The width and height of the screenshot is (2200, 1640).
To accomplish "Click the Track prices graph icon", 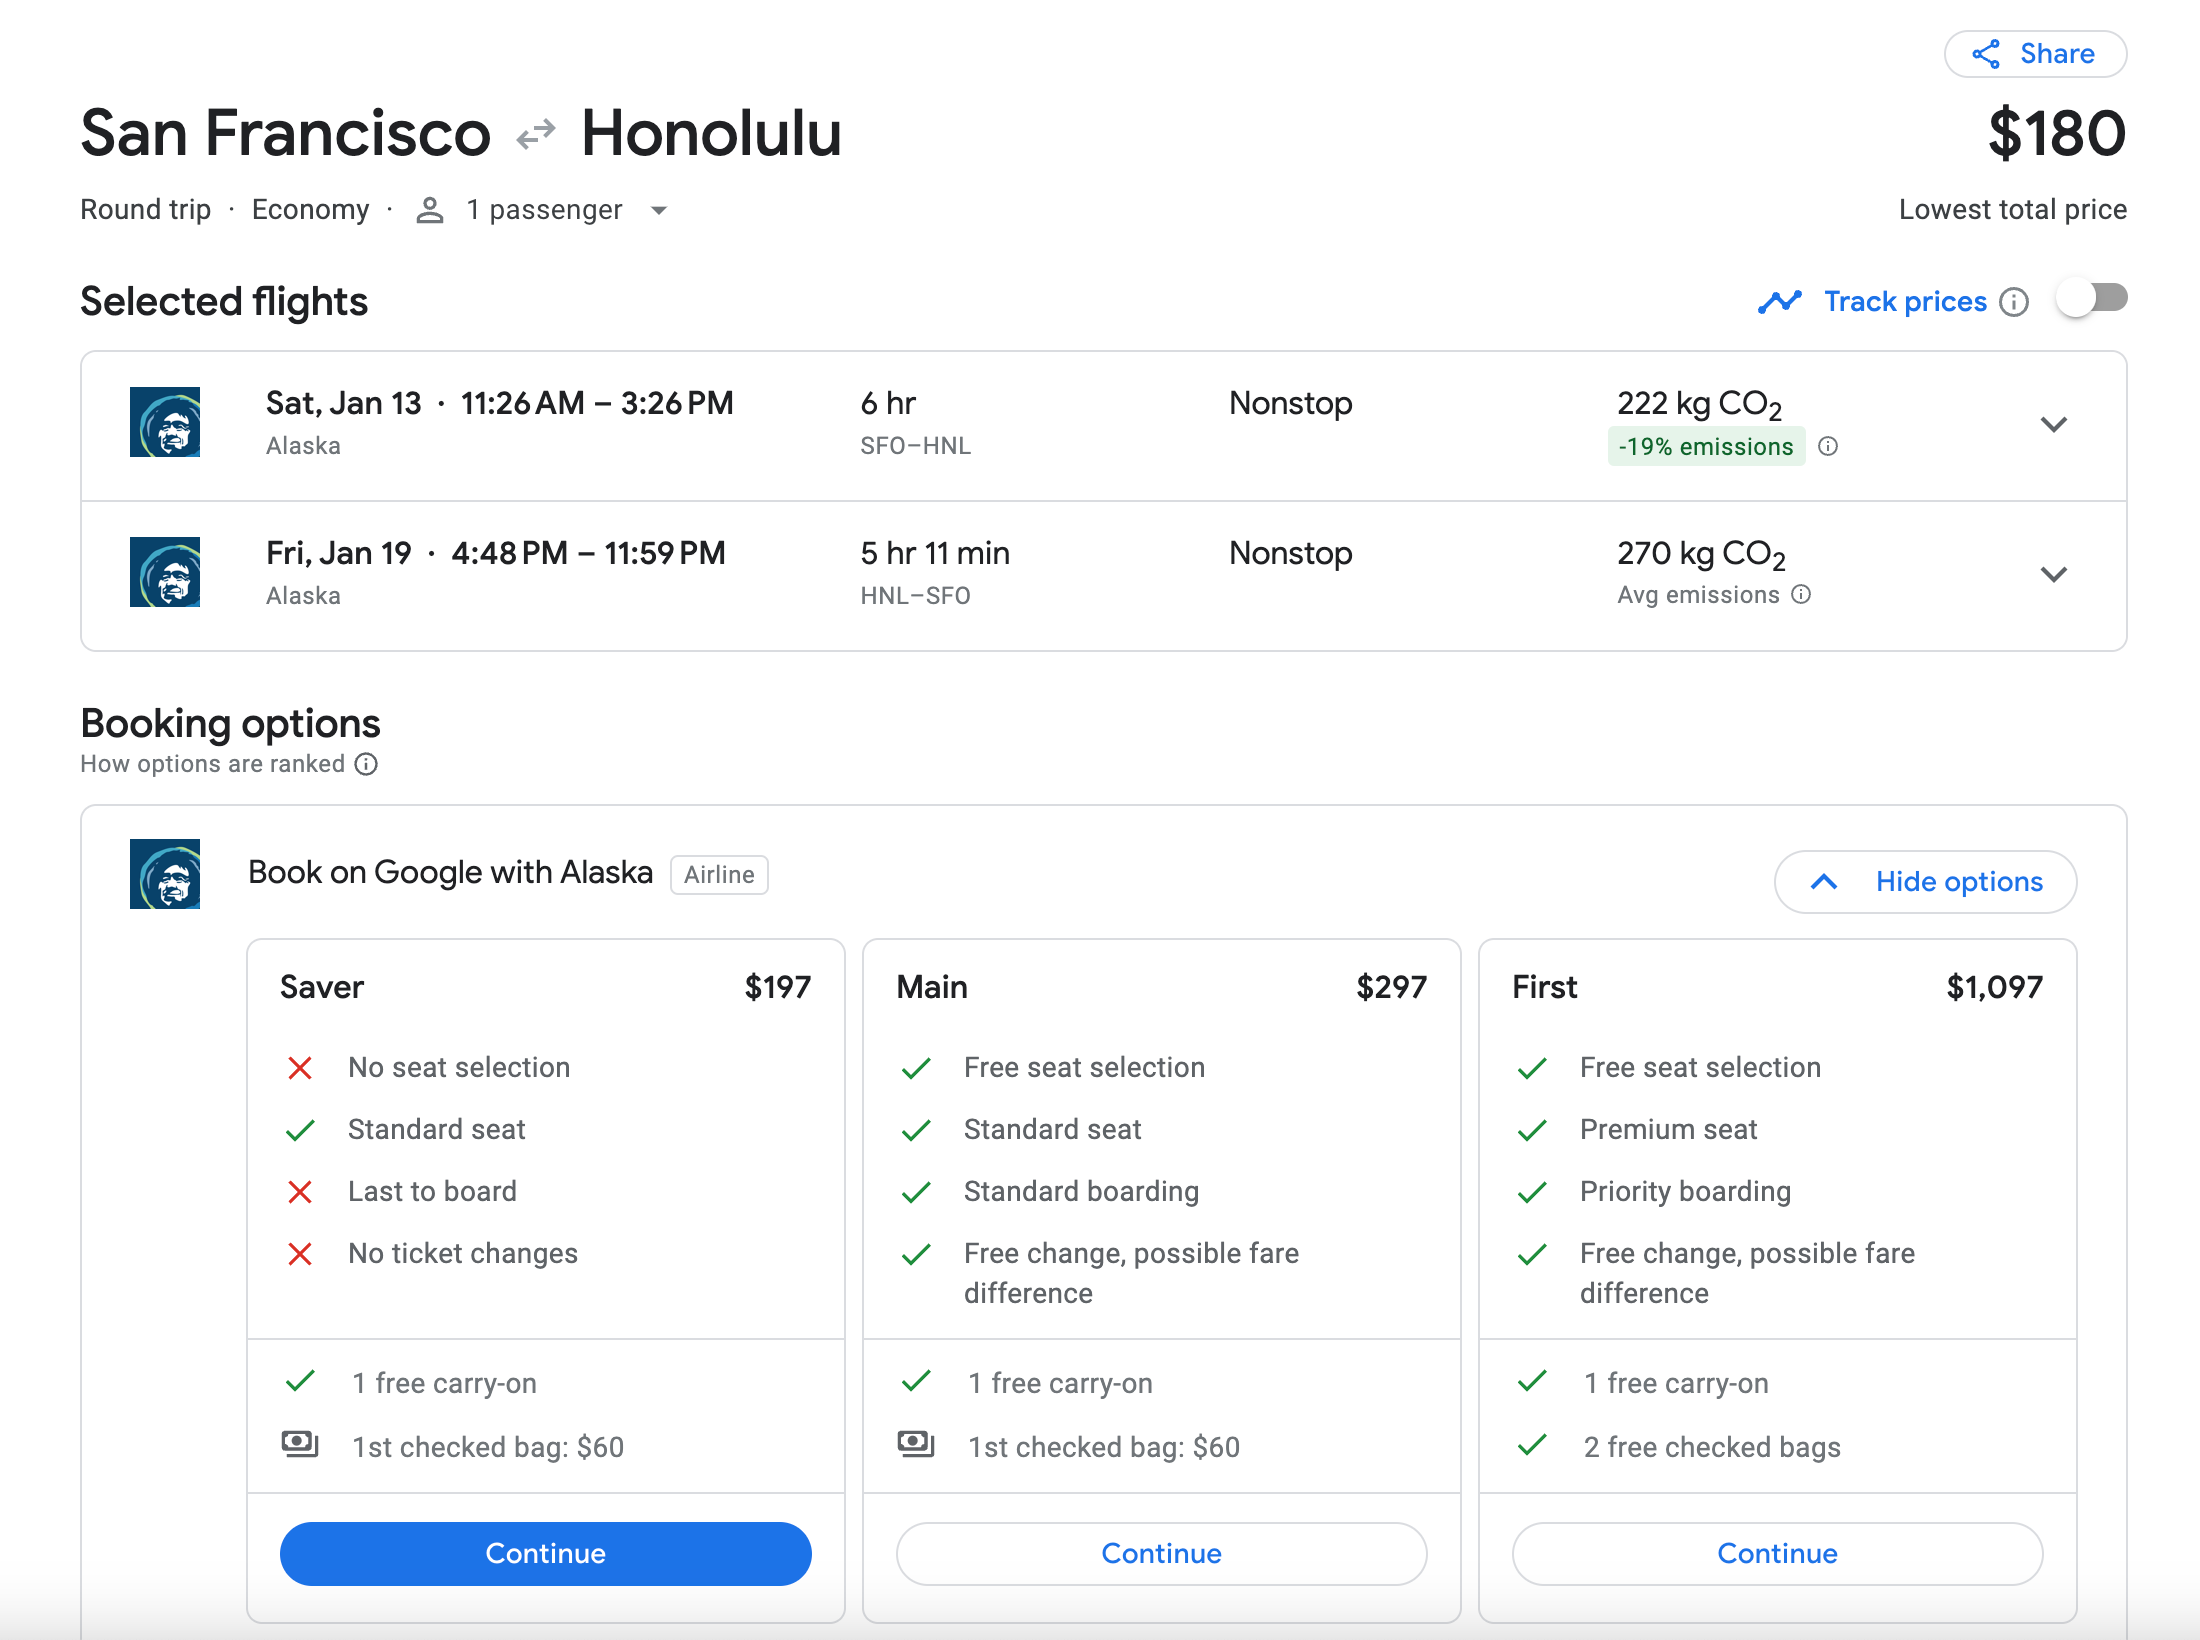I will (1780, 302).
